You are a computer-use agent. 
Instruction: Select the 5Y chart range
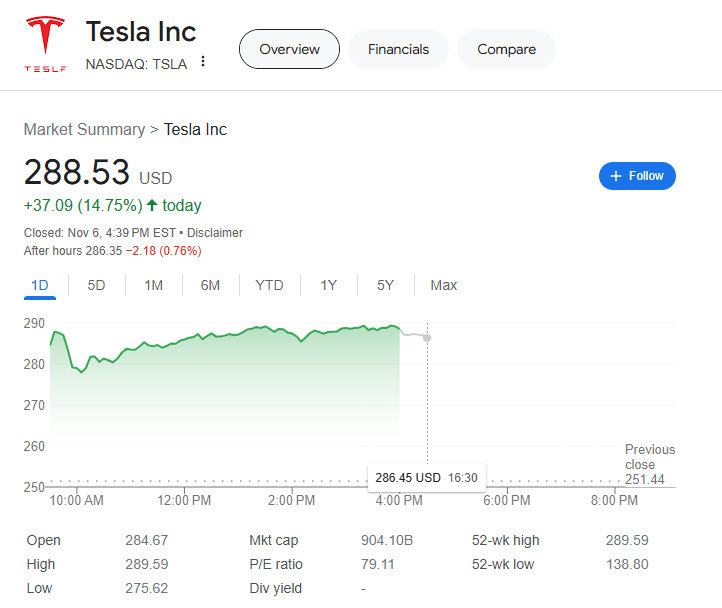(385, 286)
